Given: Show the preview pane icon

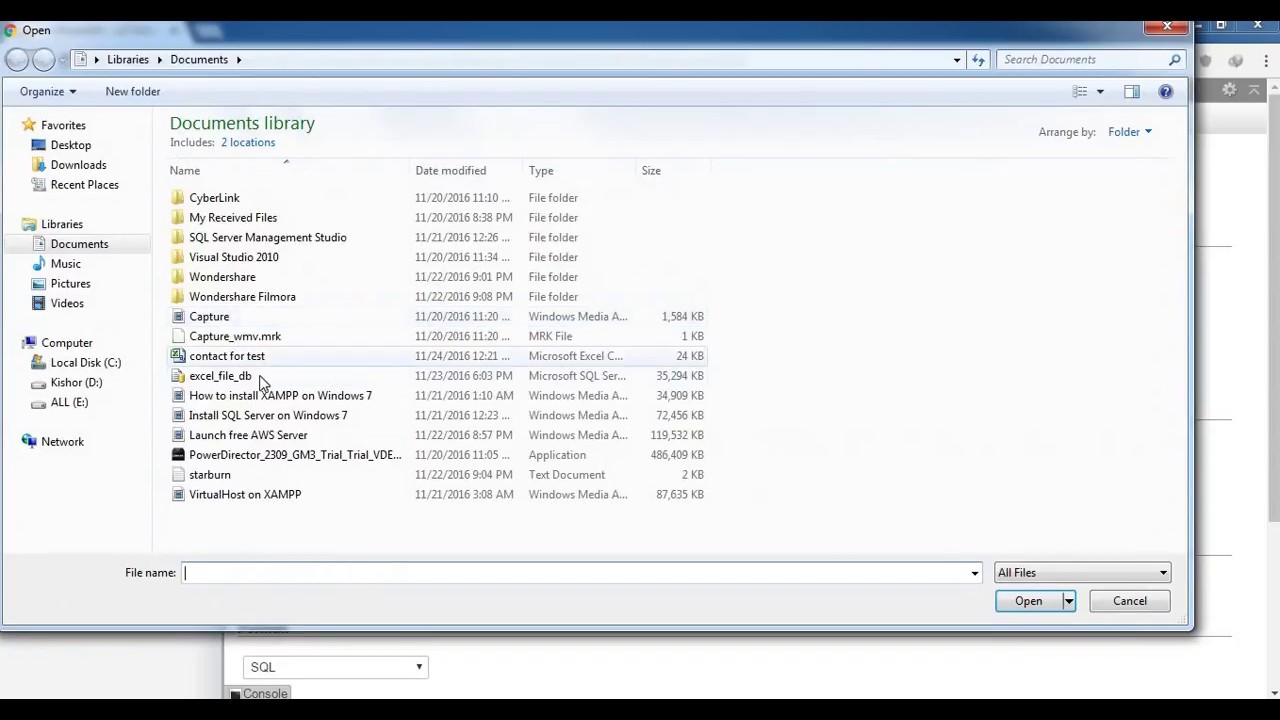Looking at the screenshot, I should (1132, 91).
